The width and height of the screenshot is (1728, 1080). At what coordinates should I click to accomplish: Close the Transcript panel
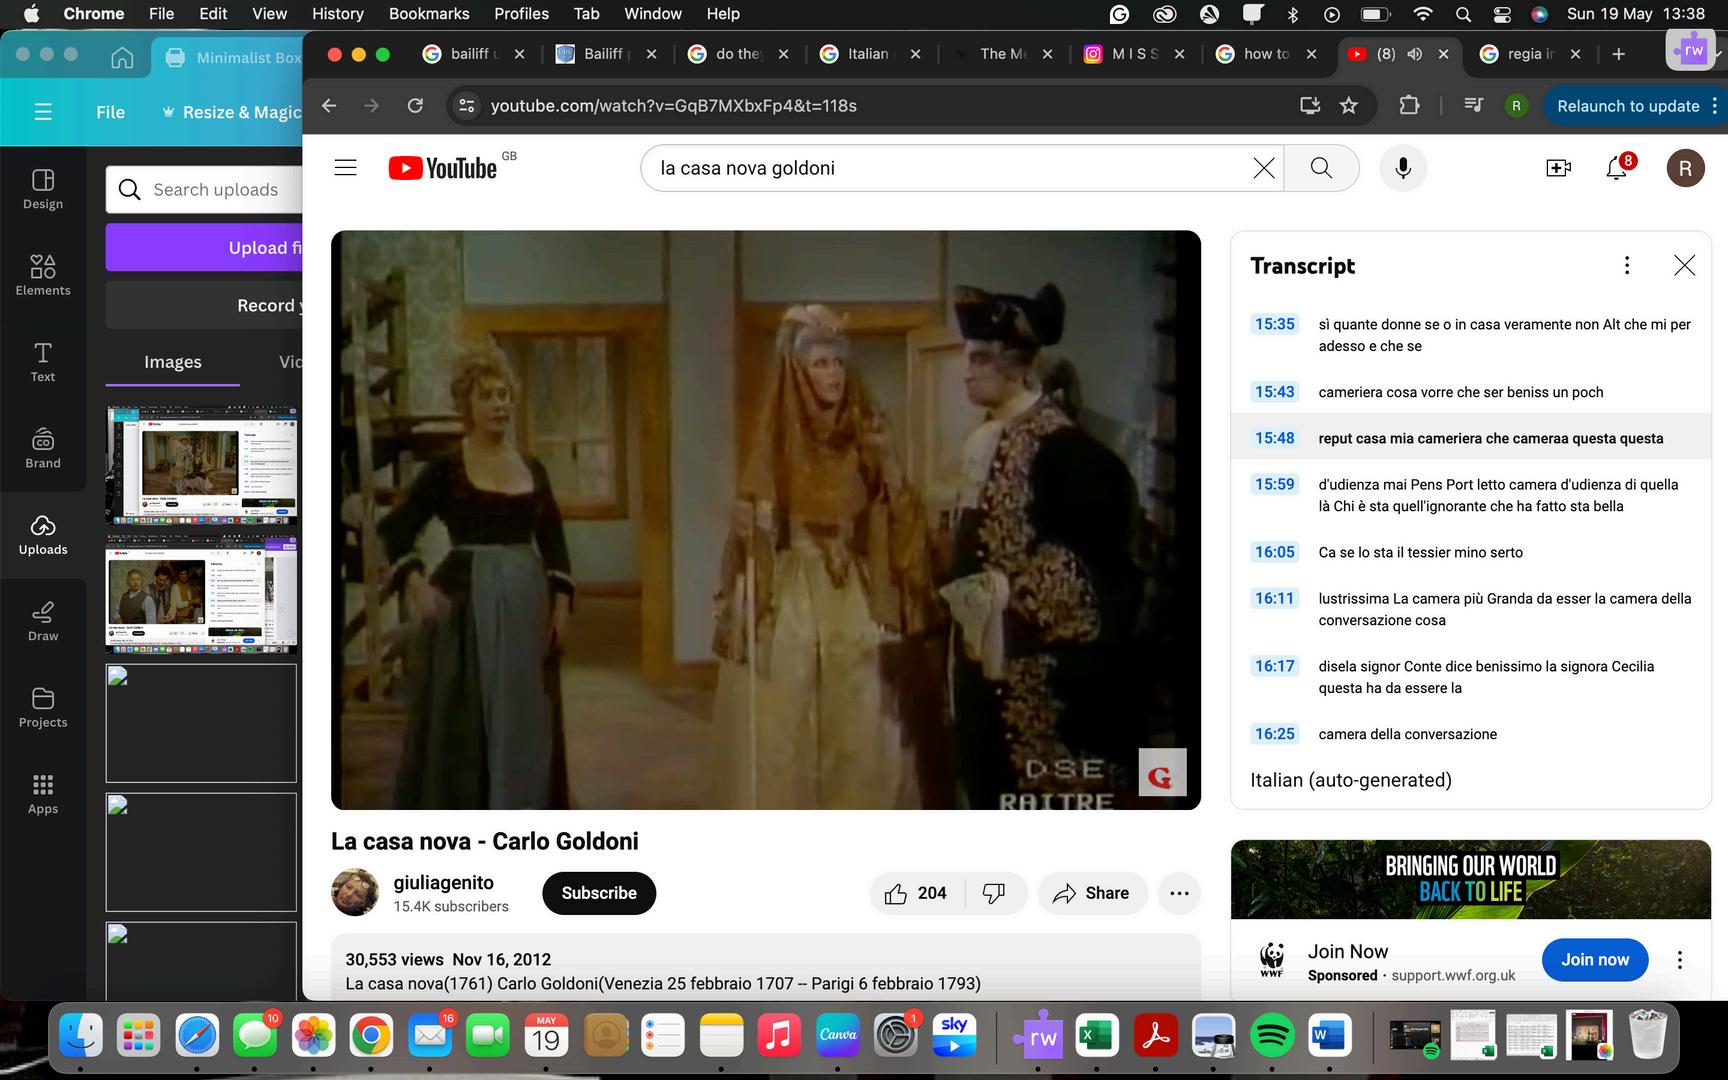[1684, 265]
